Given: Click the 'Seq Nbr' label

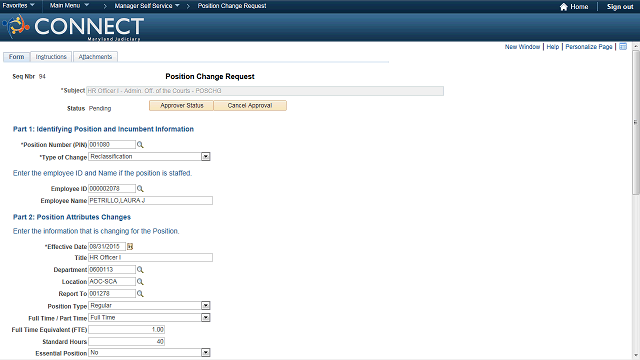Looking at the screenshot, I should pos(23,76).
